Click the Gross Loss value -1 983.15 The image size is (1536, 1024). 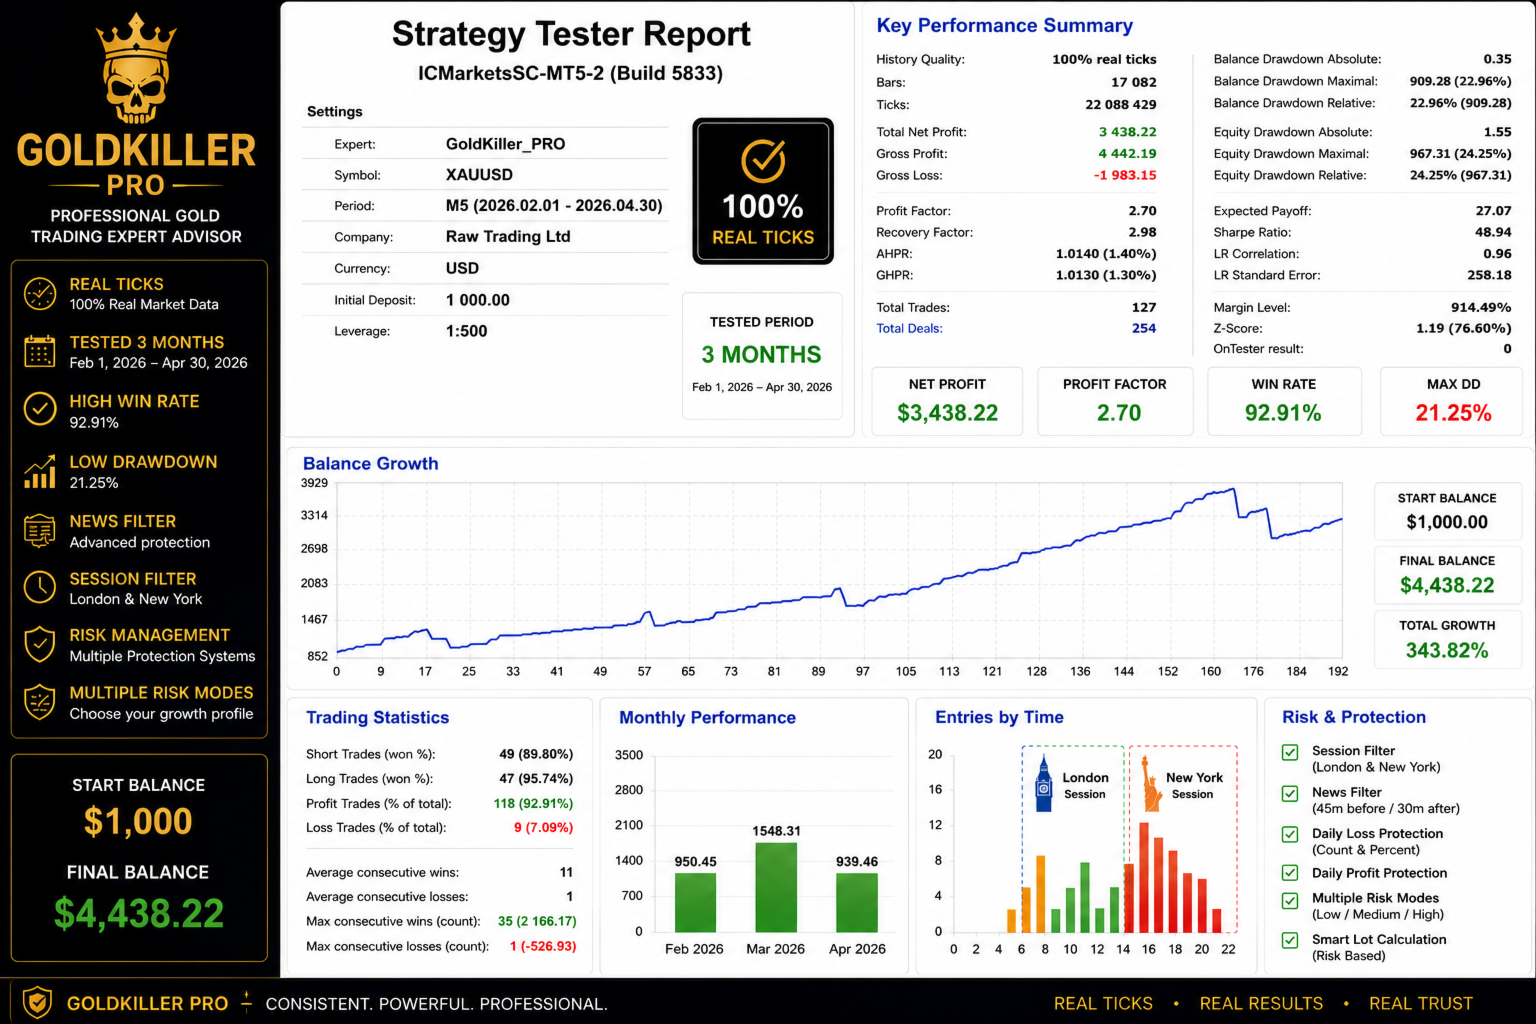(1125, 175)
